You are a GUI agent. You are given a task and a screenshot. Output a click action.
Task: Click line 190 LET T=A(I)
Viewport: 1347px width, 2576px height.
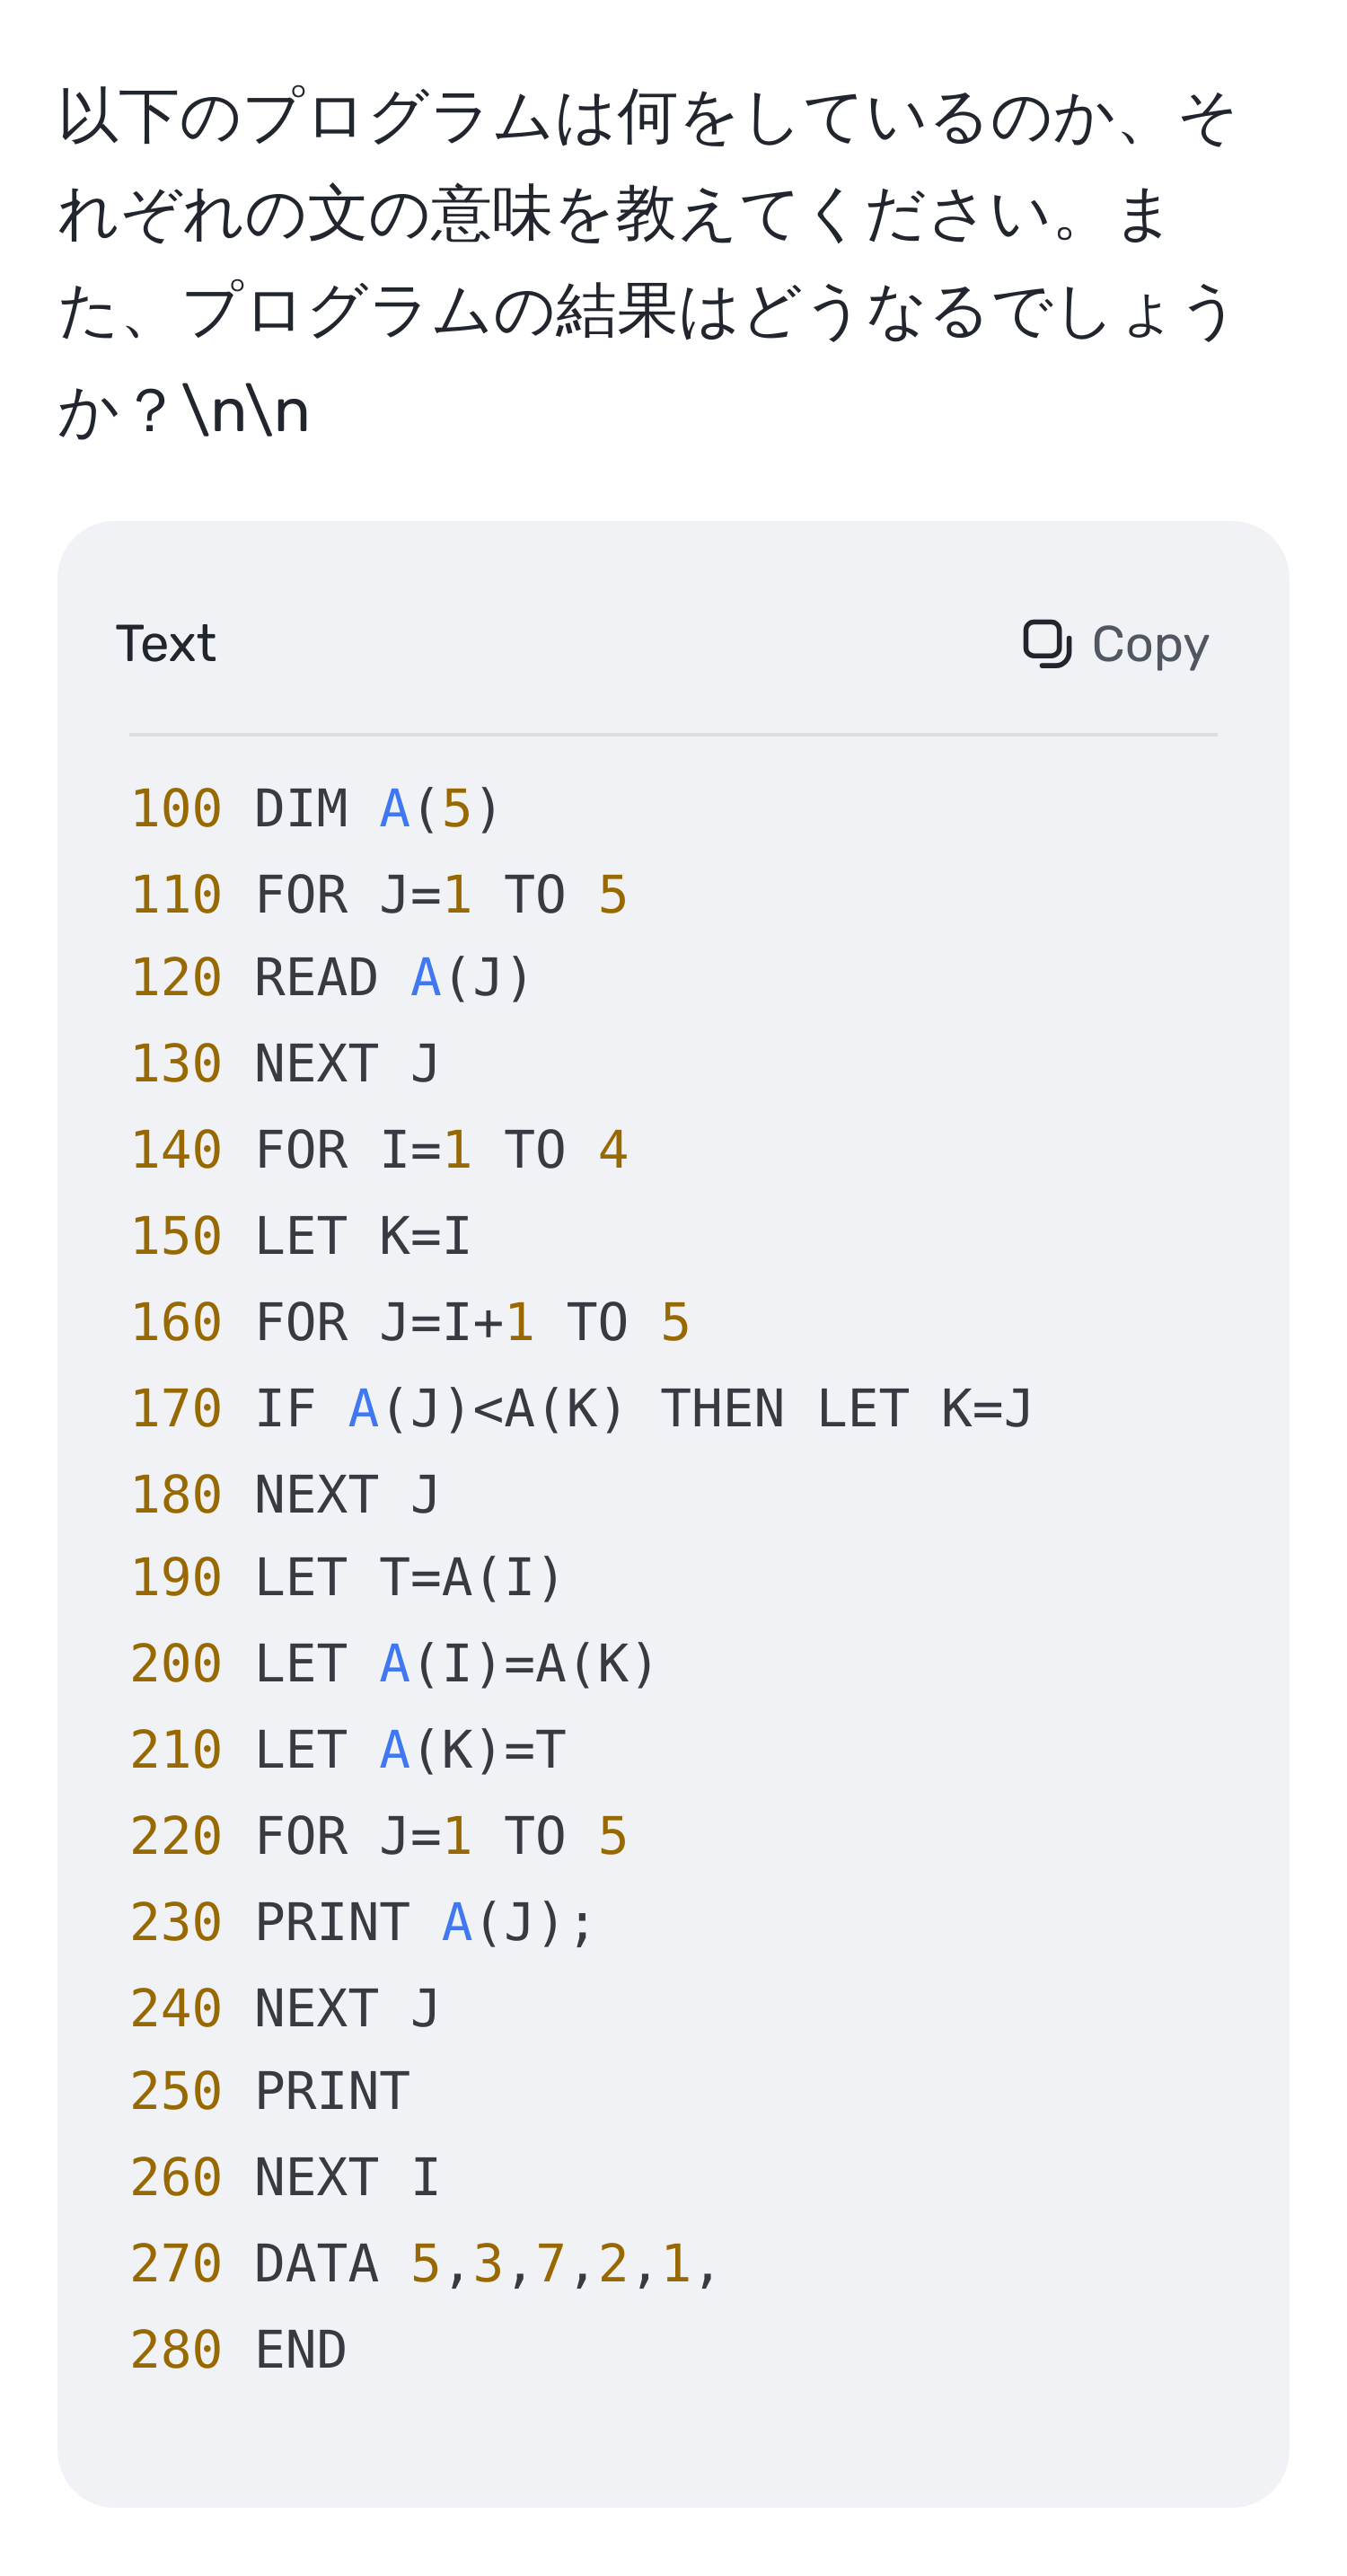[x=346, y=1577]
